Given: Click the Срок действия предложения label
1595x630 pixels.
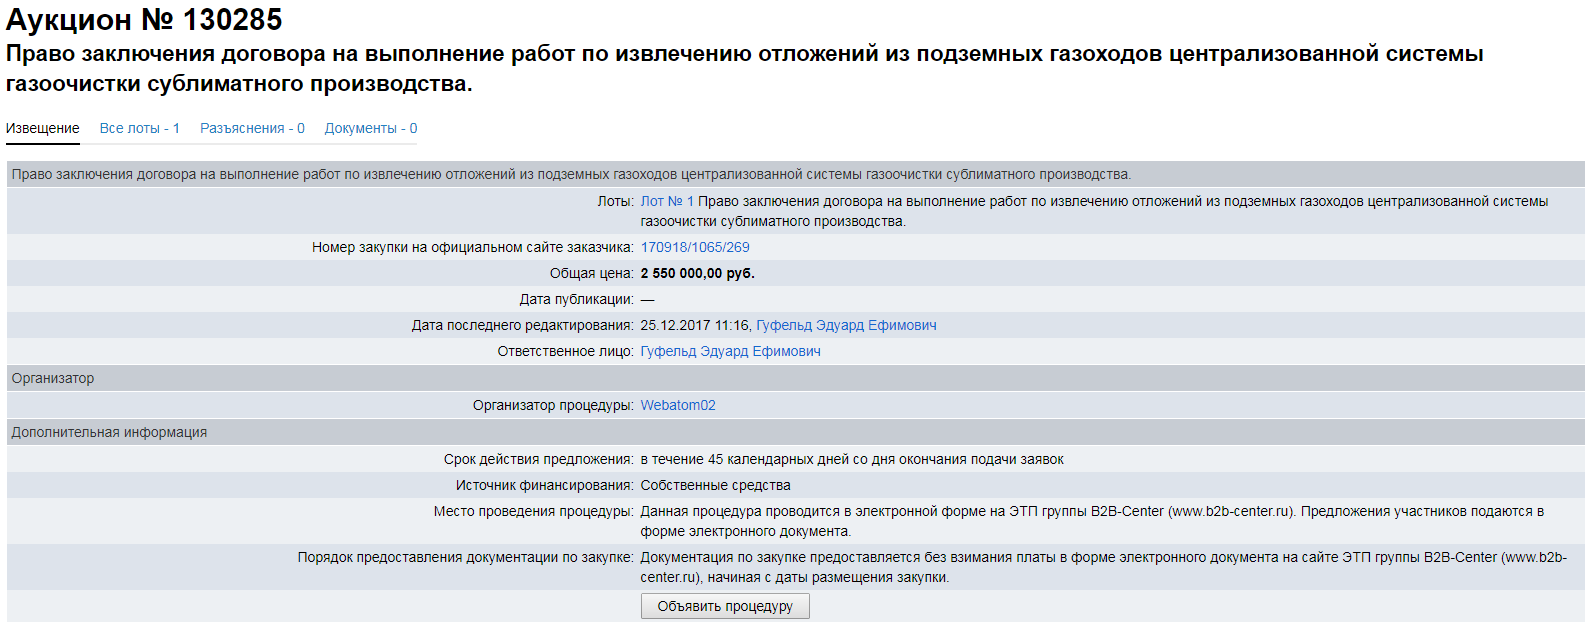Looking at the screenshot, I should click(538, 459).
